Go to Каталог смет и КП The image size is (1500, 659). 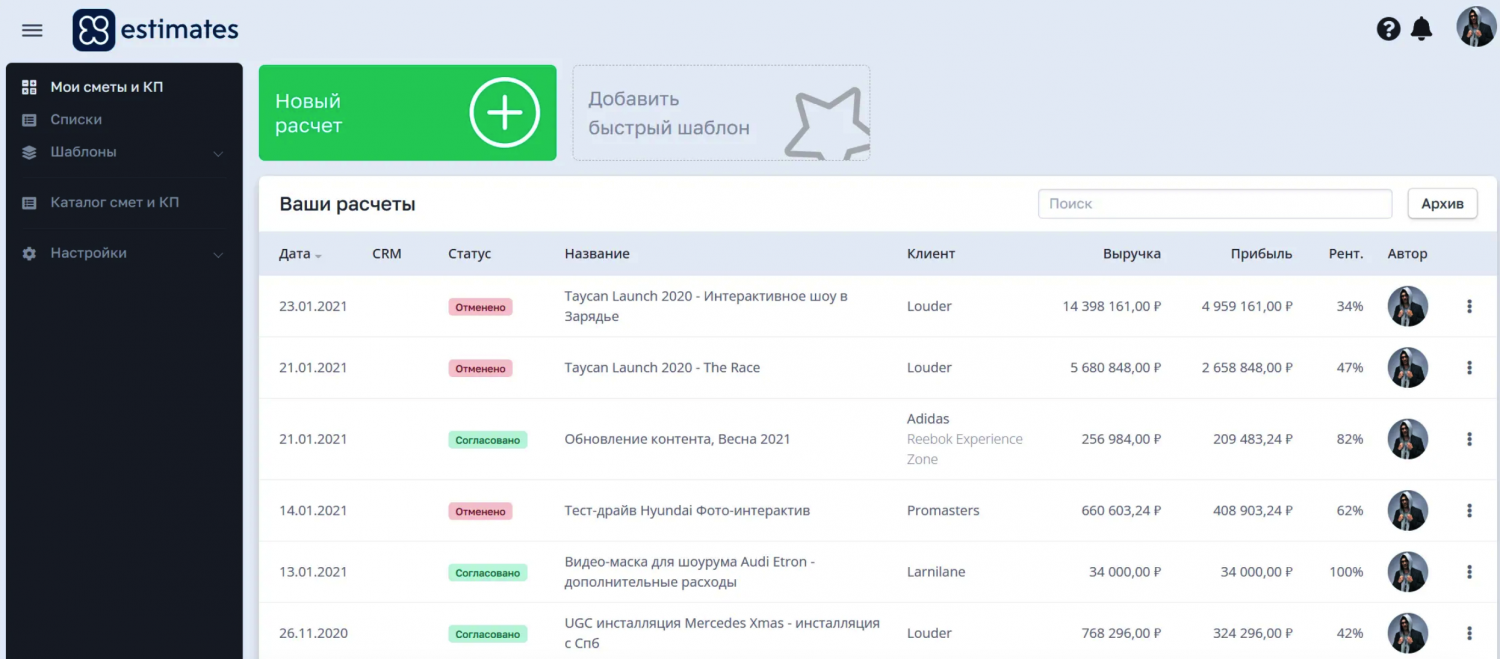point(114,203)
